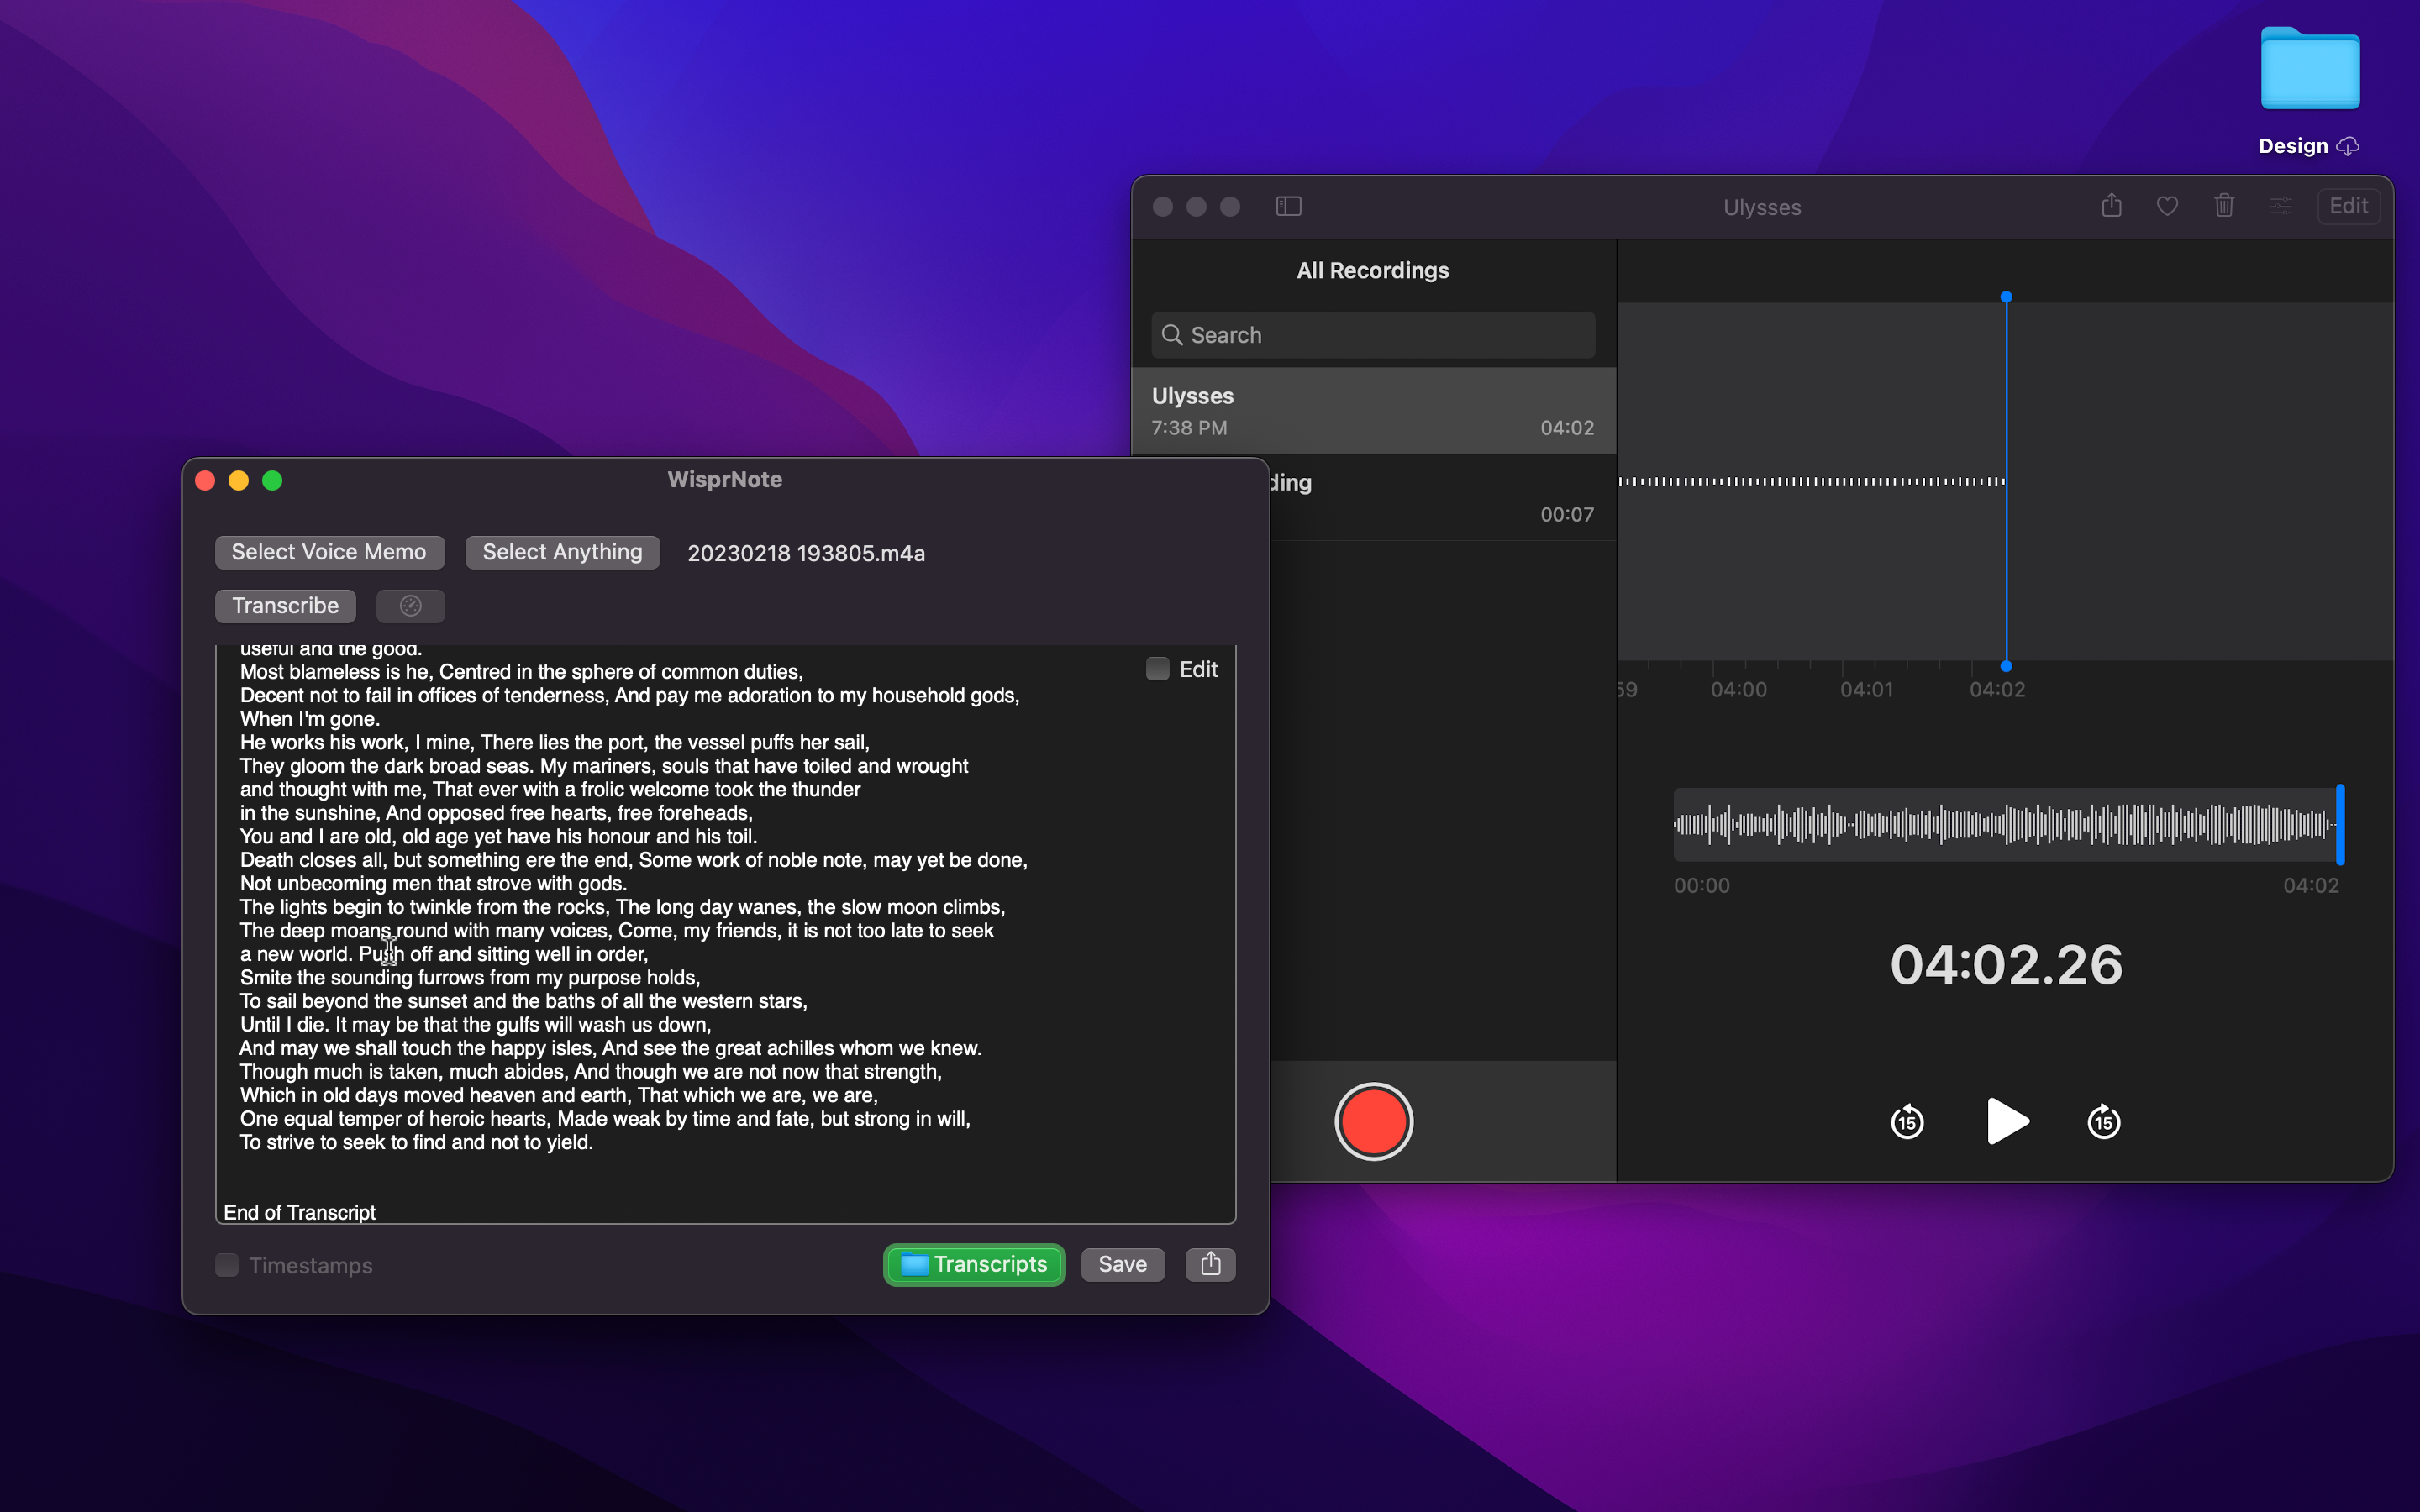Click Edit button in Voice Memos toolbar
Image resolution: width=2420 pixels, height=1512 pixels.
pyautogui.click(x=2348, y=206)
